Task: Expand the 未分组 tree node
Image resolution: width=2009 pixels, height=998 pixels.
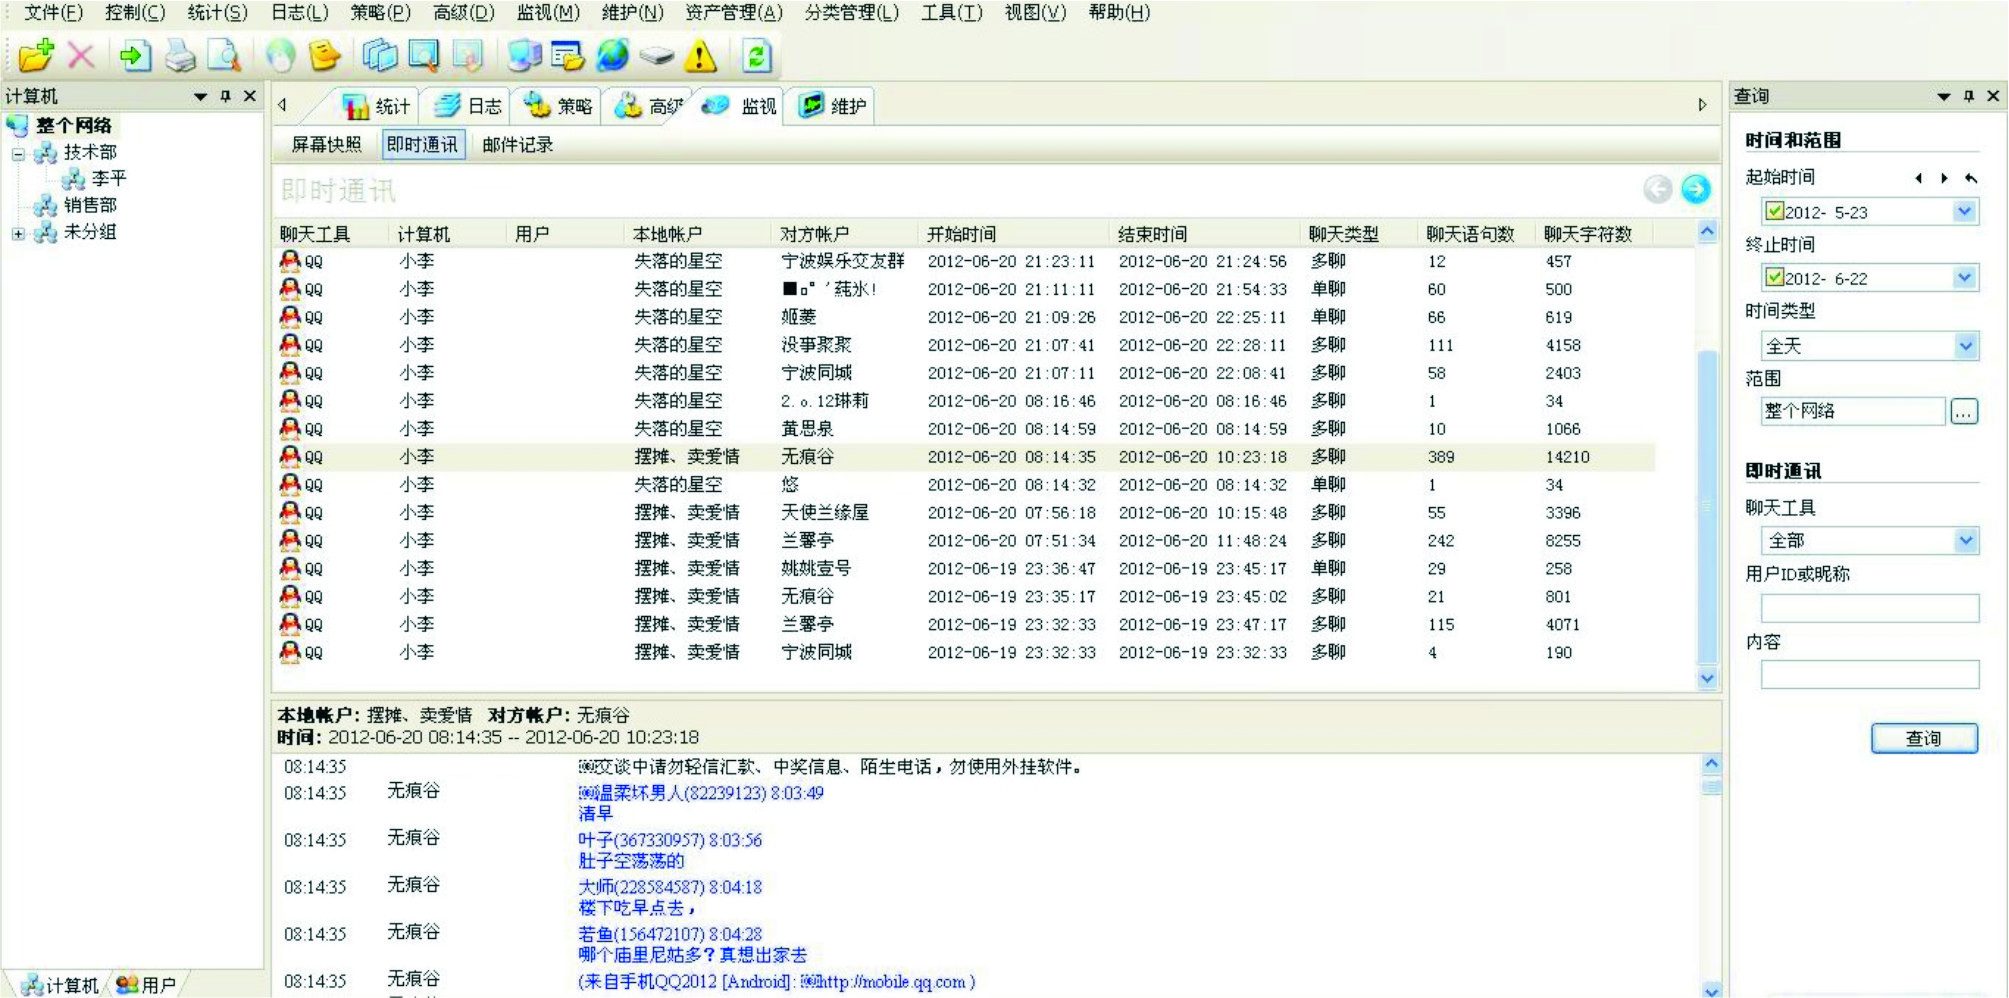Action: (18, 233)
